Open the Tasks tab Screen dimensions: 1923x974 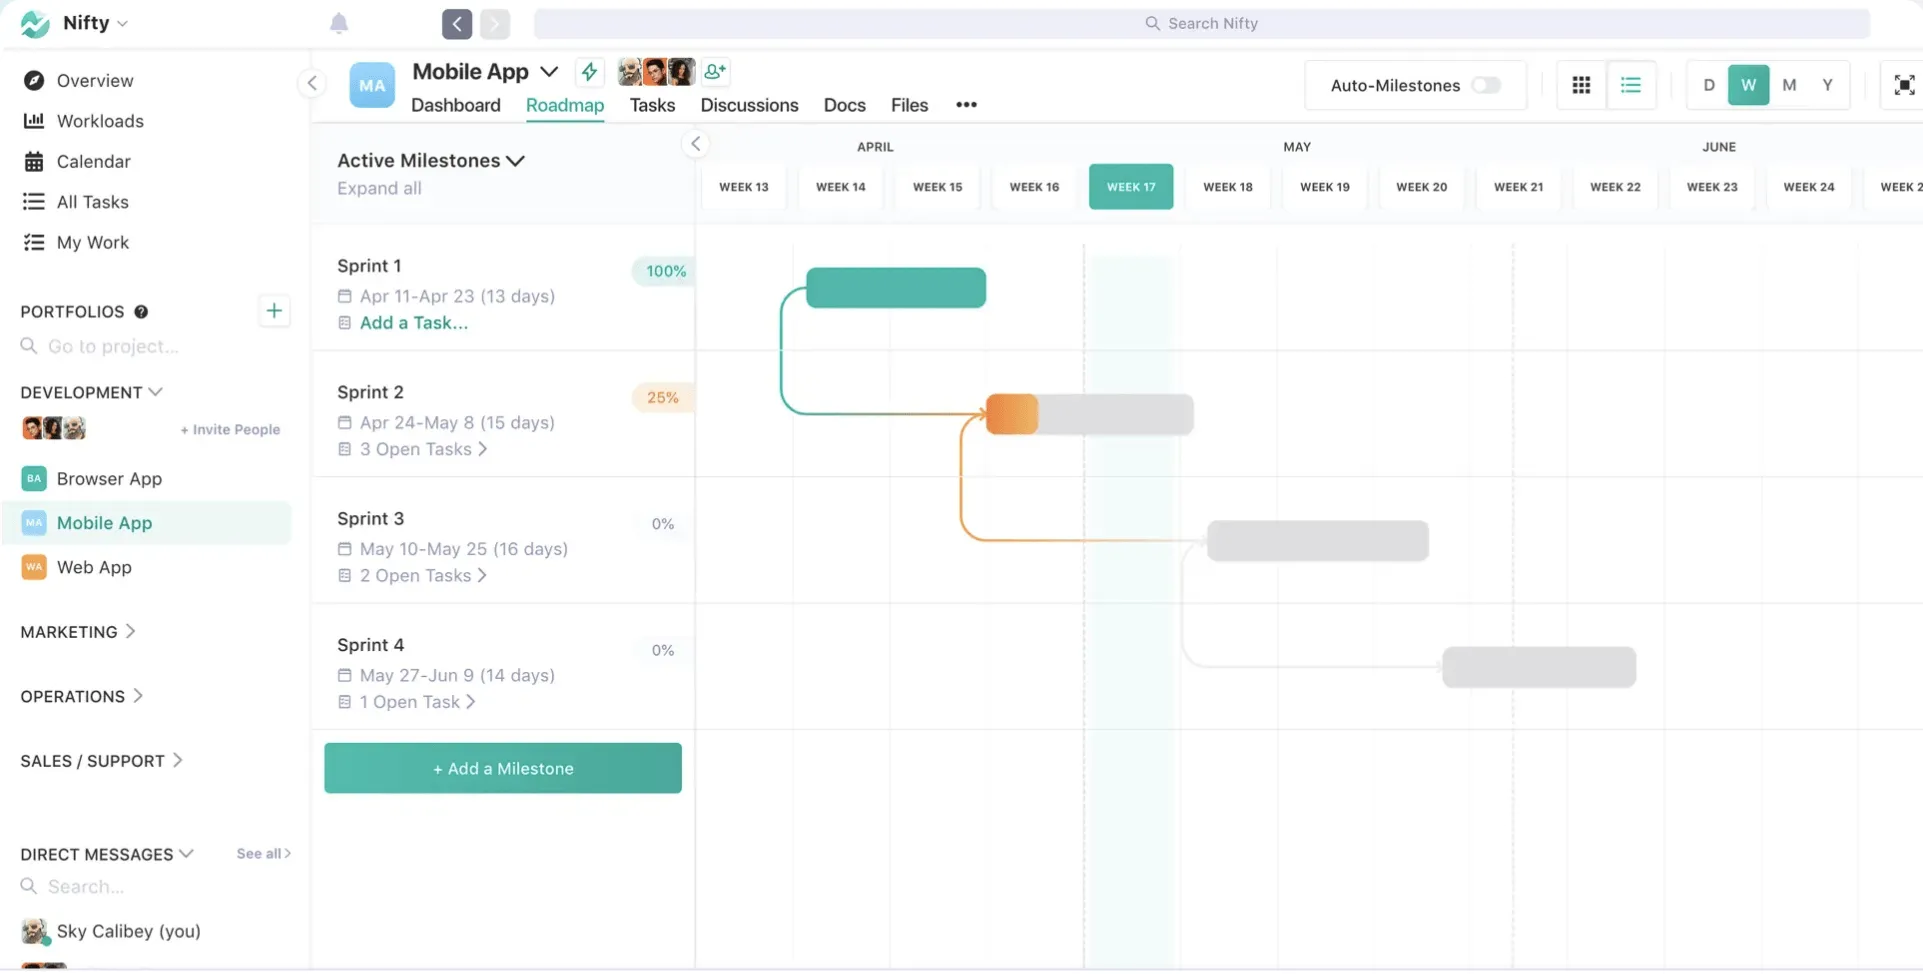pyautogui.click(x=652, y=105)
